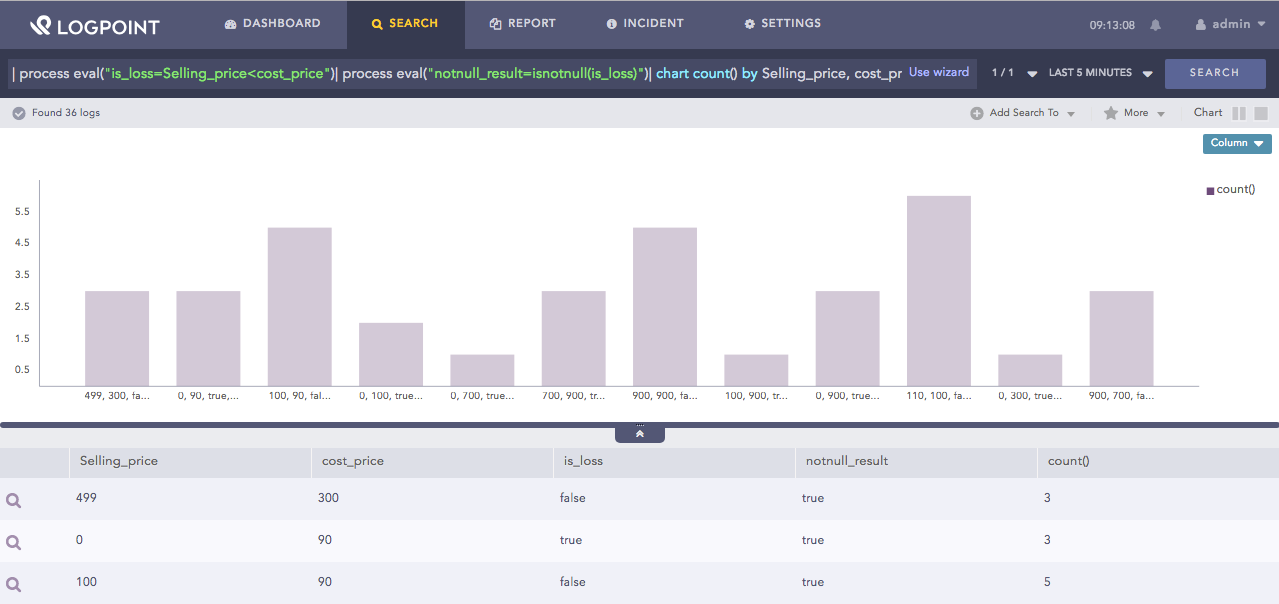Click into the search query field

click(x=450, y=73)
